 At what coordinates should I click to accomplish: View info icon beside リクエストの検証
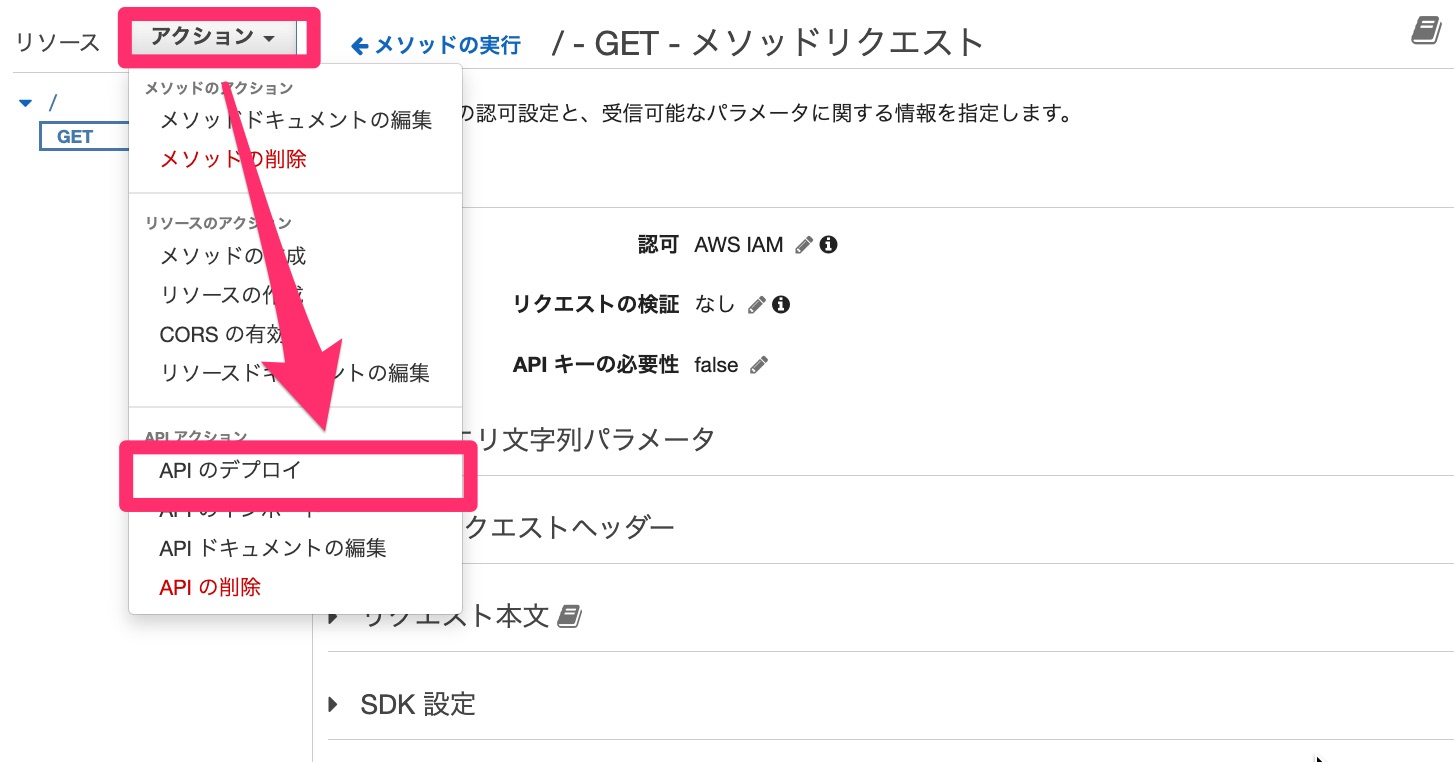781,304
